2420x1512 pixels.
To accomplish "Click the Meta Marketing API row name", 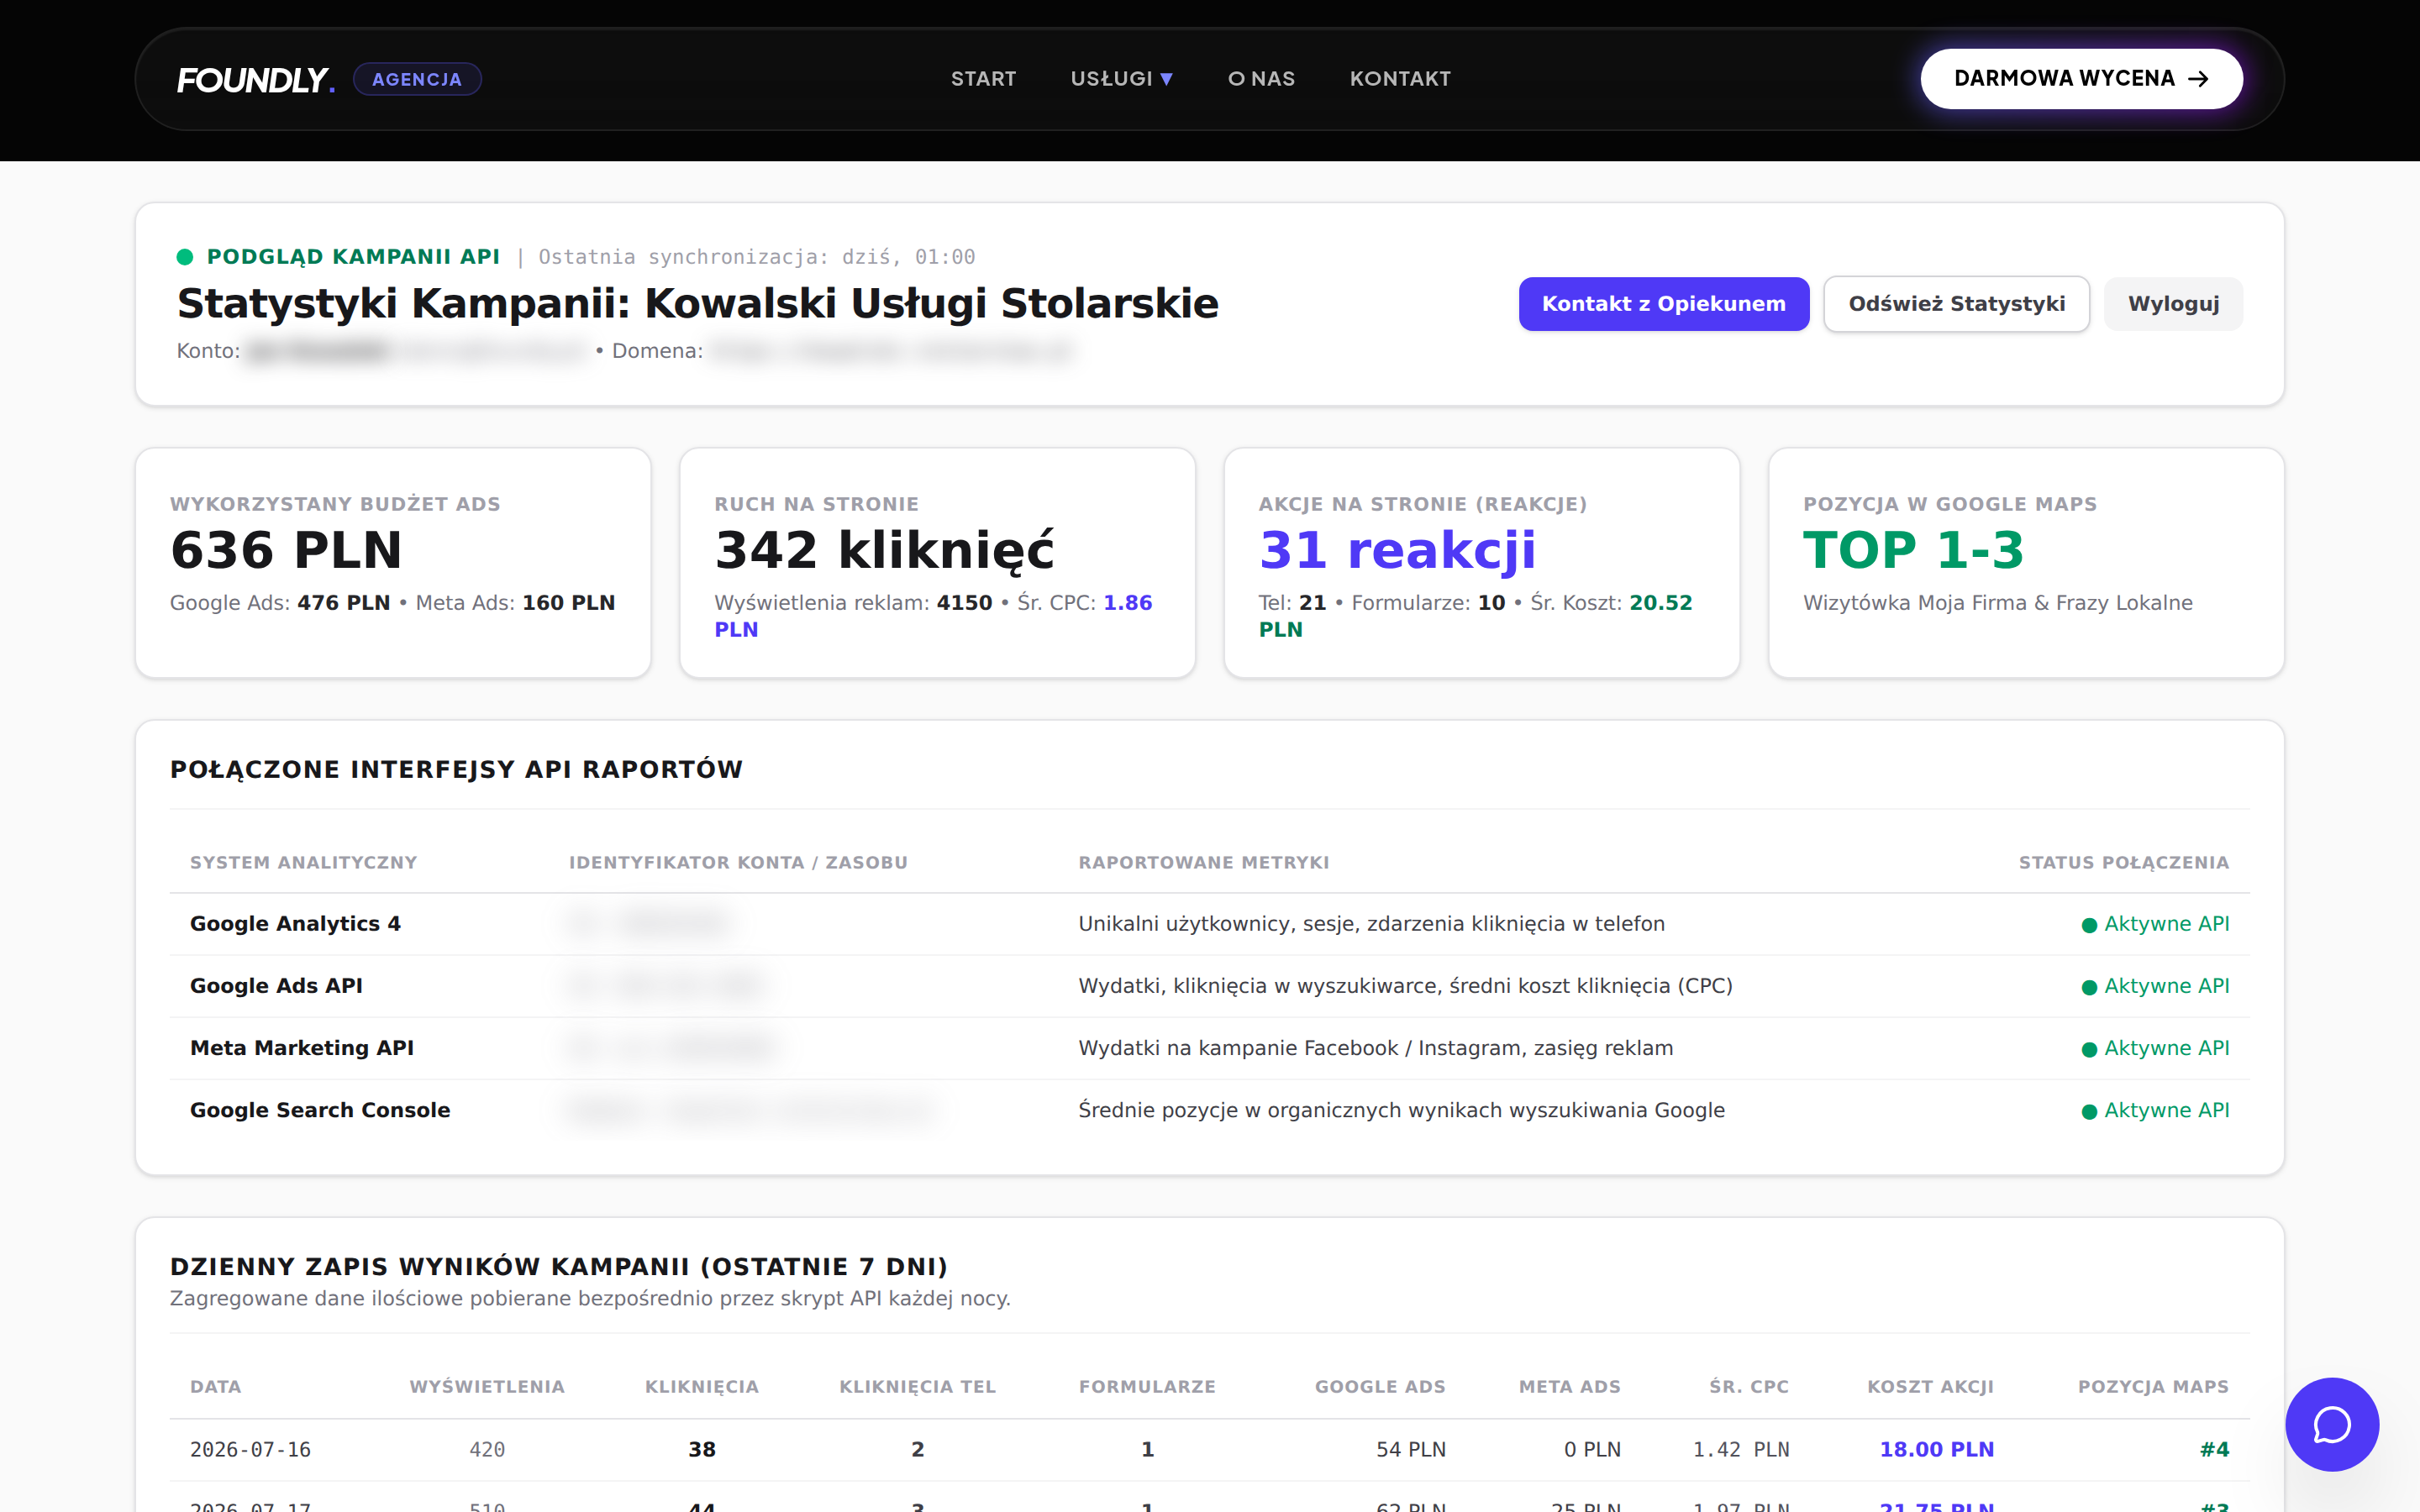I will [x=302, y=1048].
